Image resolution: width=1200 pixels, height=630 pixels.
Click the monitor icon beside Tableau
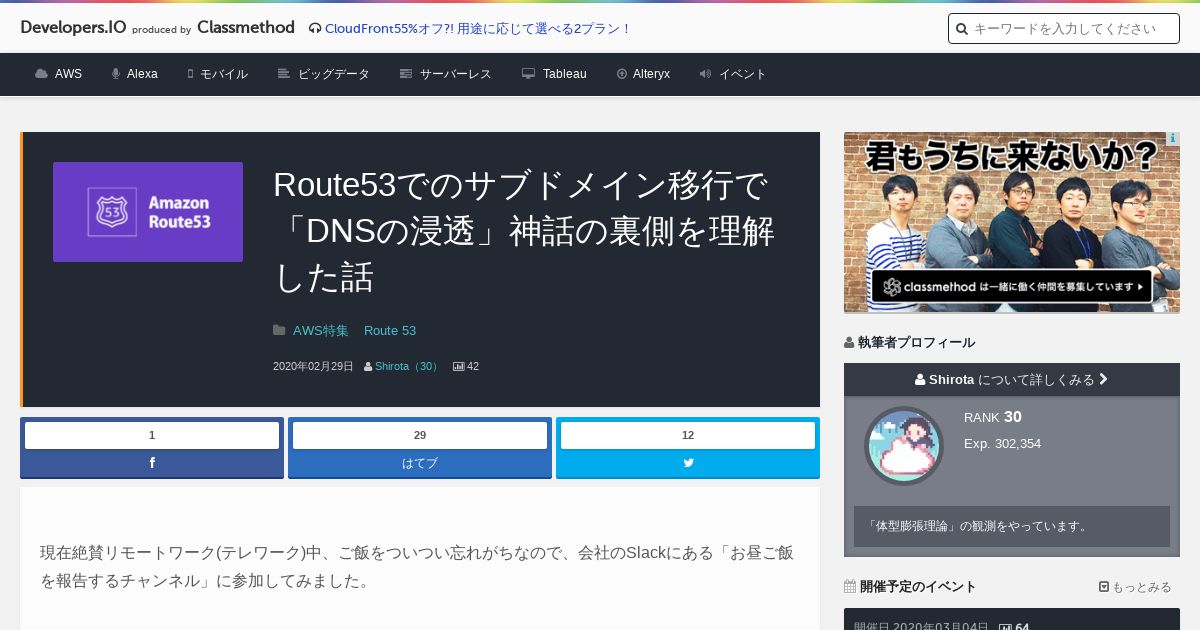coord(529,74)
